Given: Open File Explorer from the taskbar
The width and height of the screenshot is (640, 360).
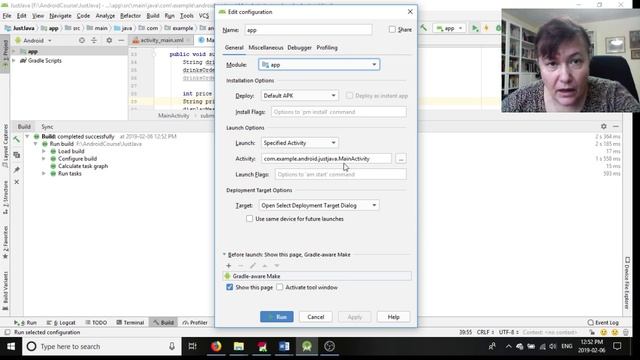Looking at the screenshot, I should click(x=239, y=347).
